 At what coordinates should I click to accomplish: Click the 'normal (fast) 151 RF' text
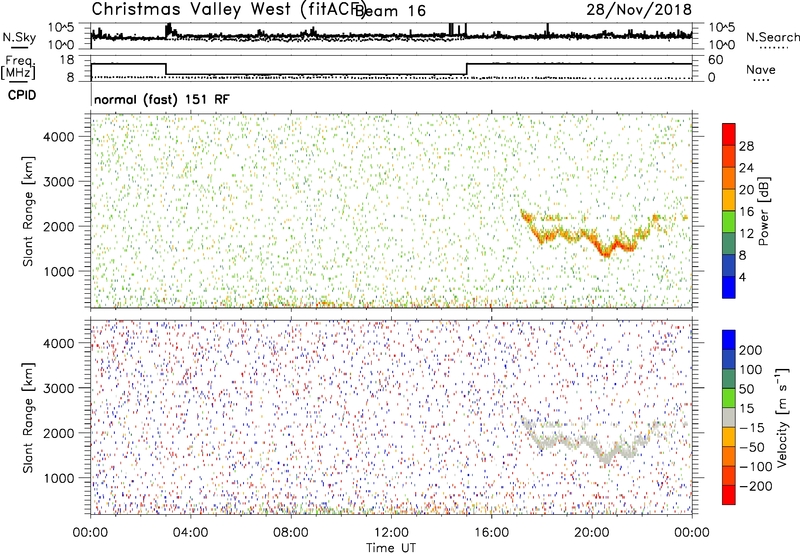tap(162, 99)
